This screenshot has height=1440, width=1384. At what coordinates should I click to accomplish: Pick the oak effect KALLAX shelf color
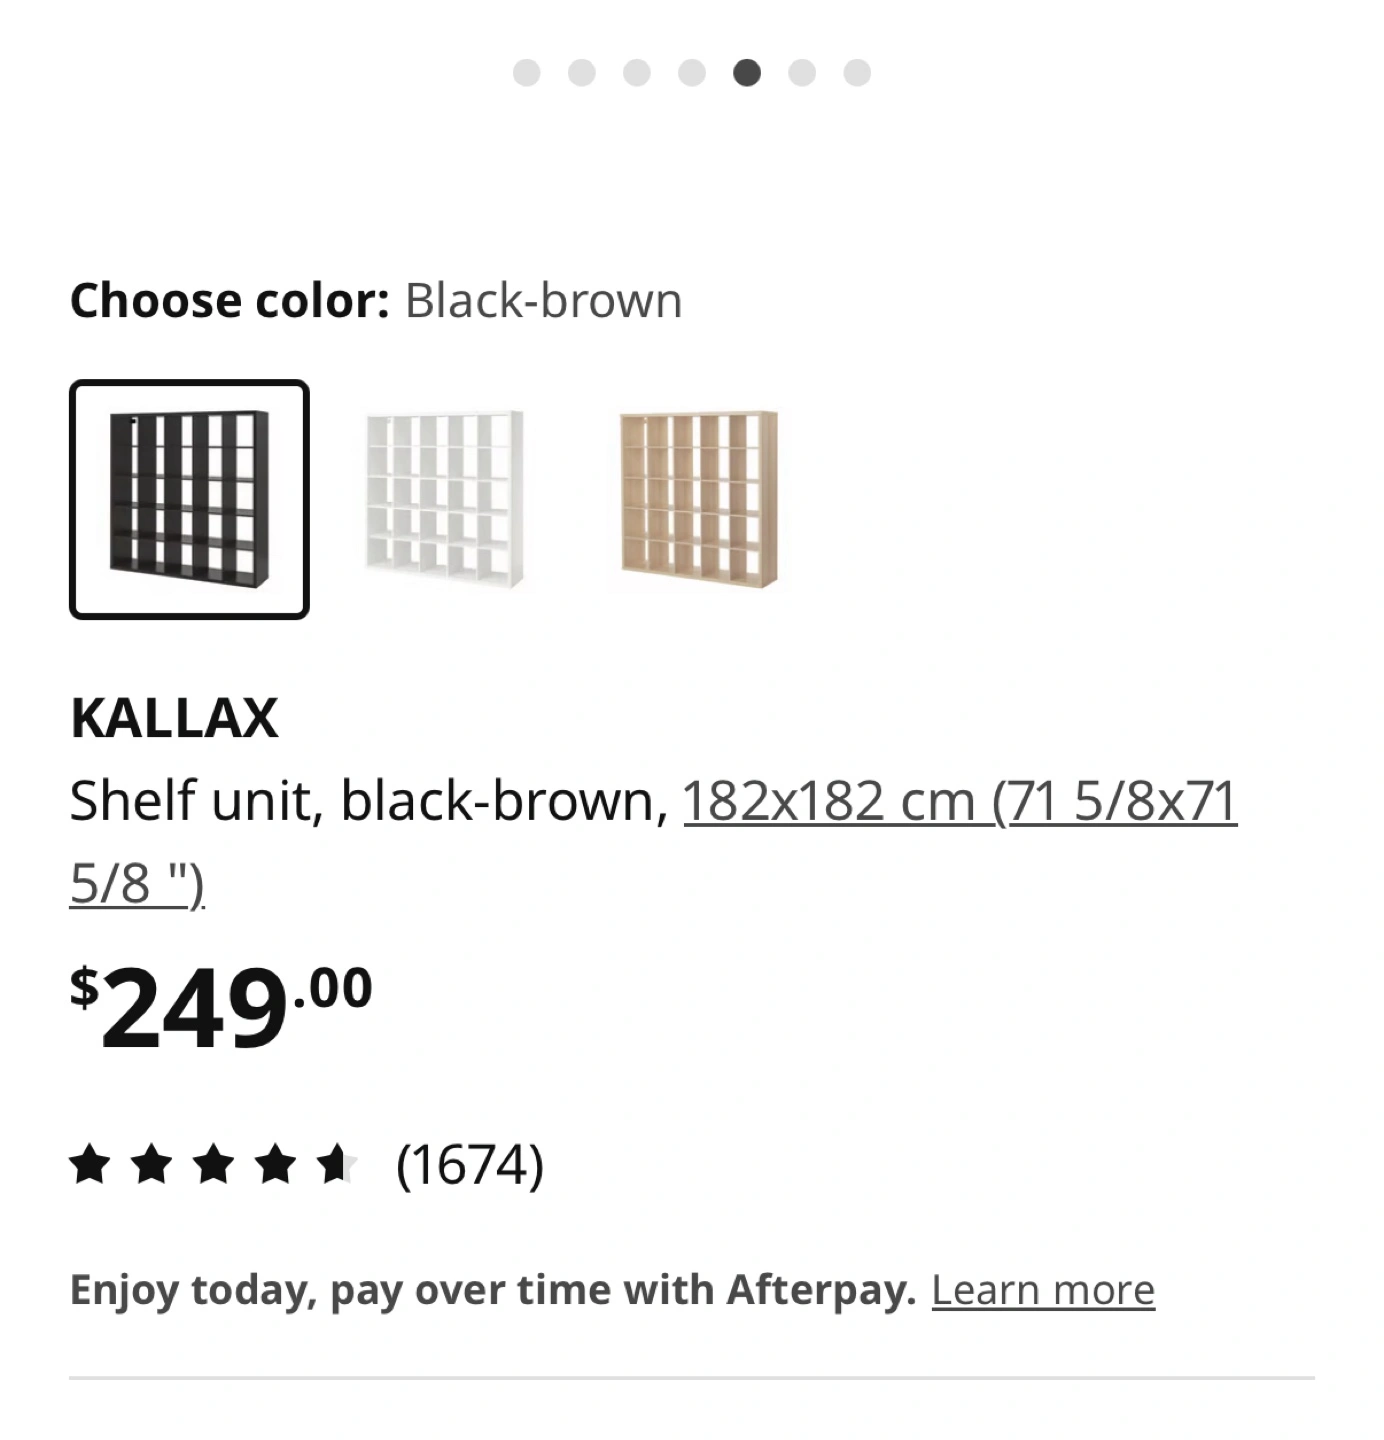(699, 499)
